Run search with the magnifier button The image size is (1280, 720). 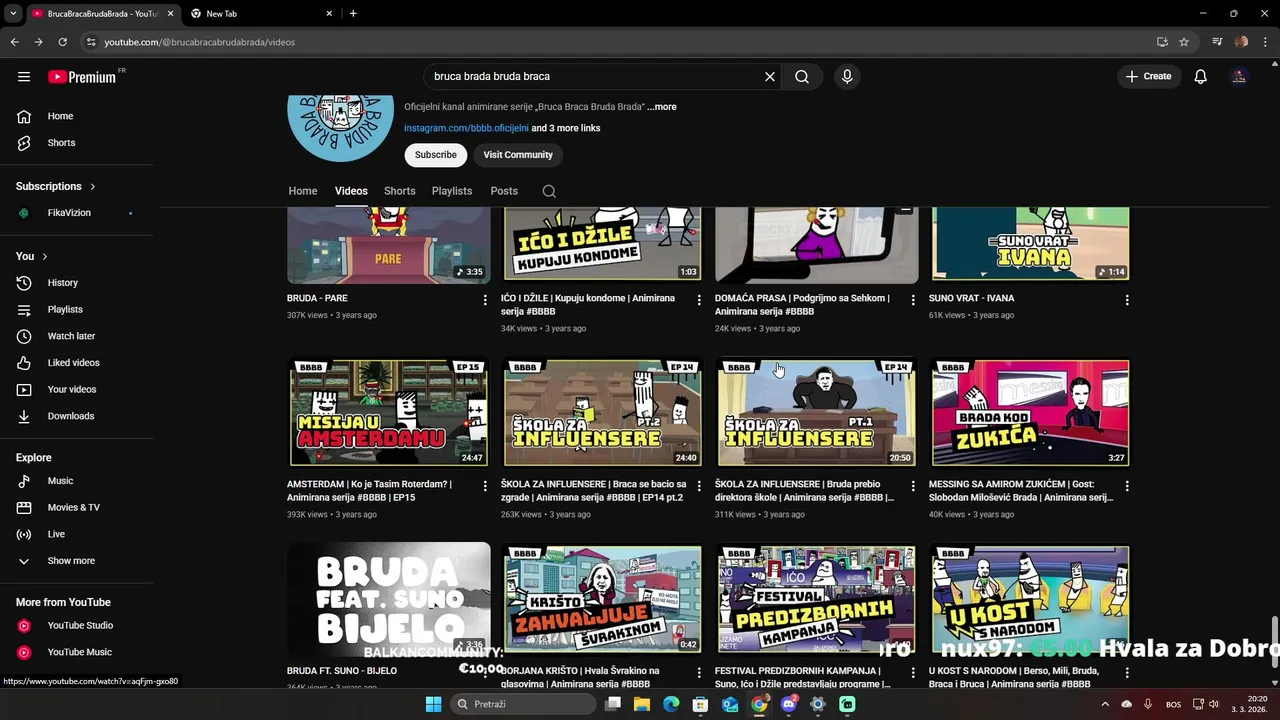point(802,76)
